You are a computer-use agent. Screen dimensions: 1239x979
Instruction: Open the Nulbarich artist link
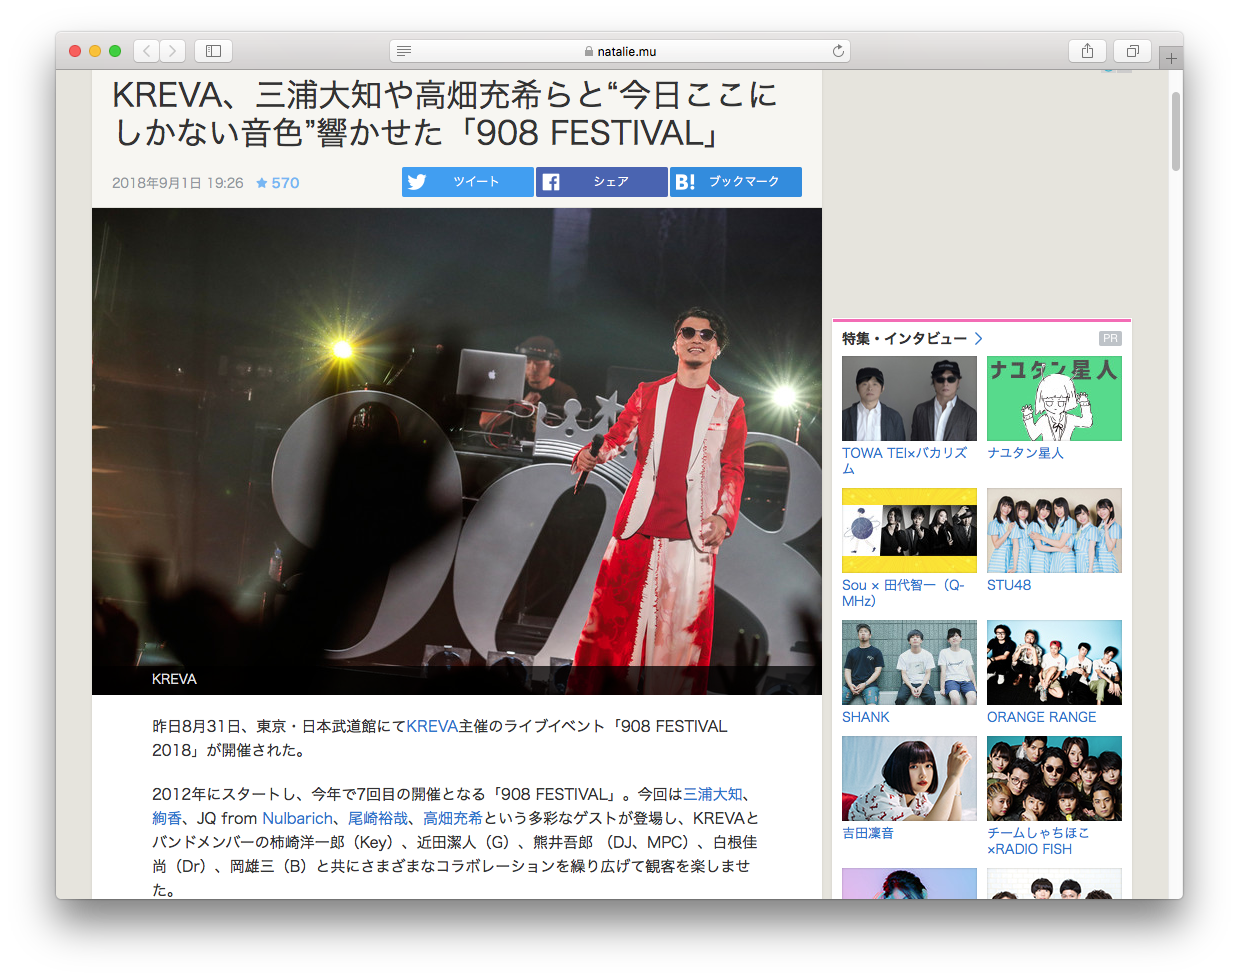(x=297, y=818)
